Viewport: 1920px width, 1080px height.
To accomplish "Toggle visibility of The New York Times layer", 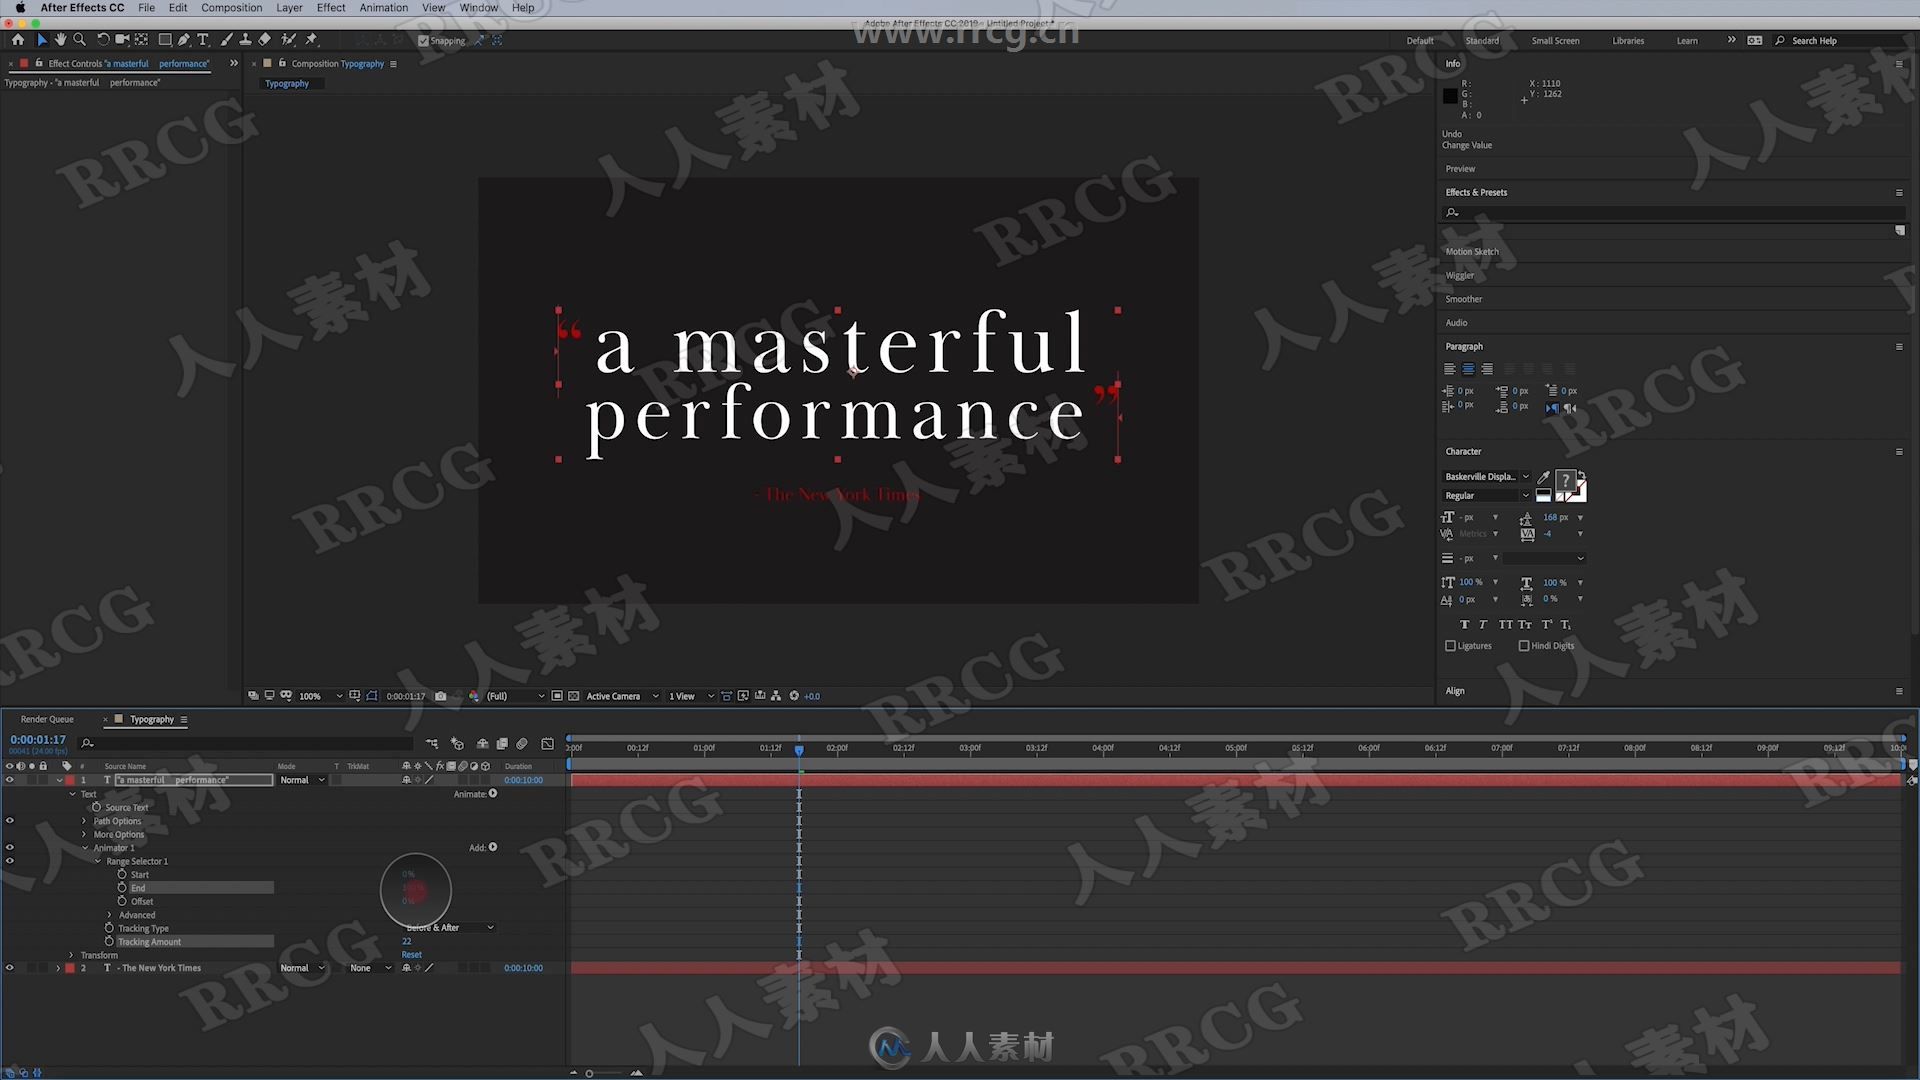I will click(x=11, y=967).
